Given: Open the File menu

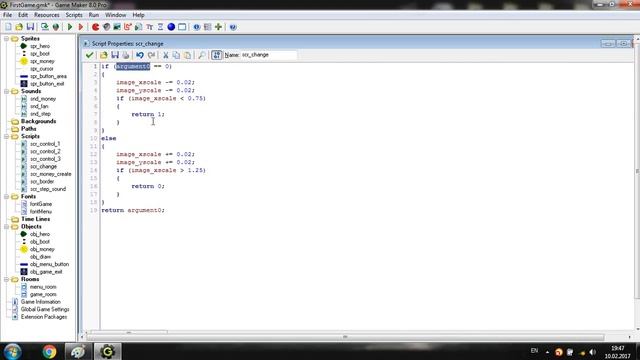Looking at the screenshot, I should (x=7, y=15).
